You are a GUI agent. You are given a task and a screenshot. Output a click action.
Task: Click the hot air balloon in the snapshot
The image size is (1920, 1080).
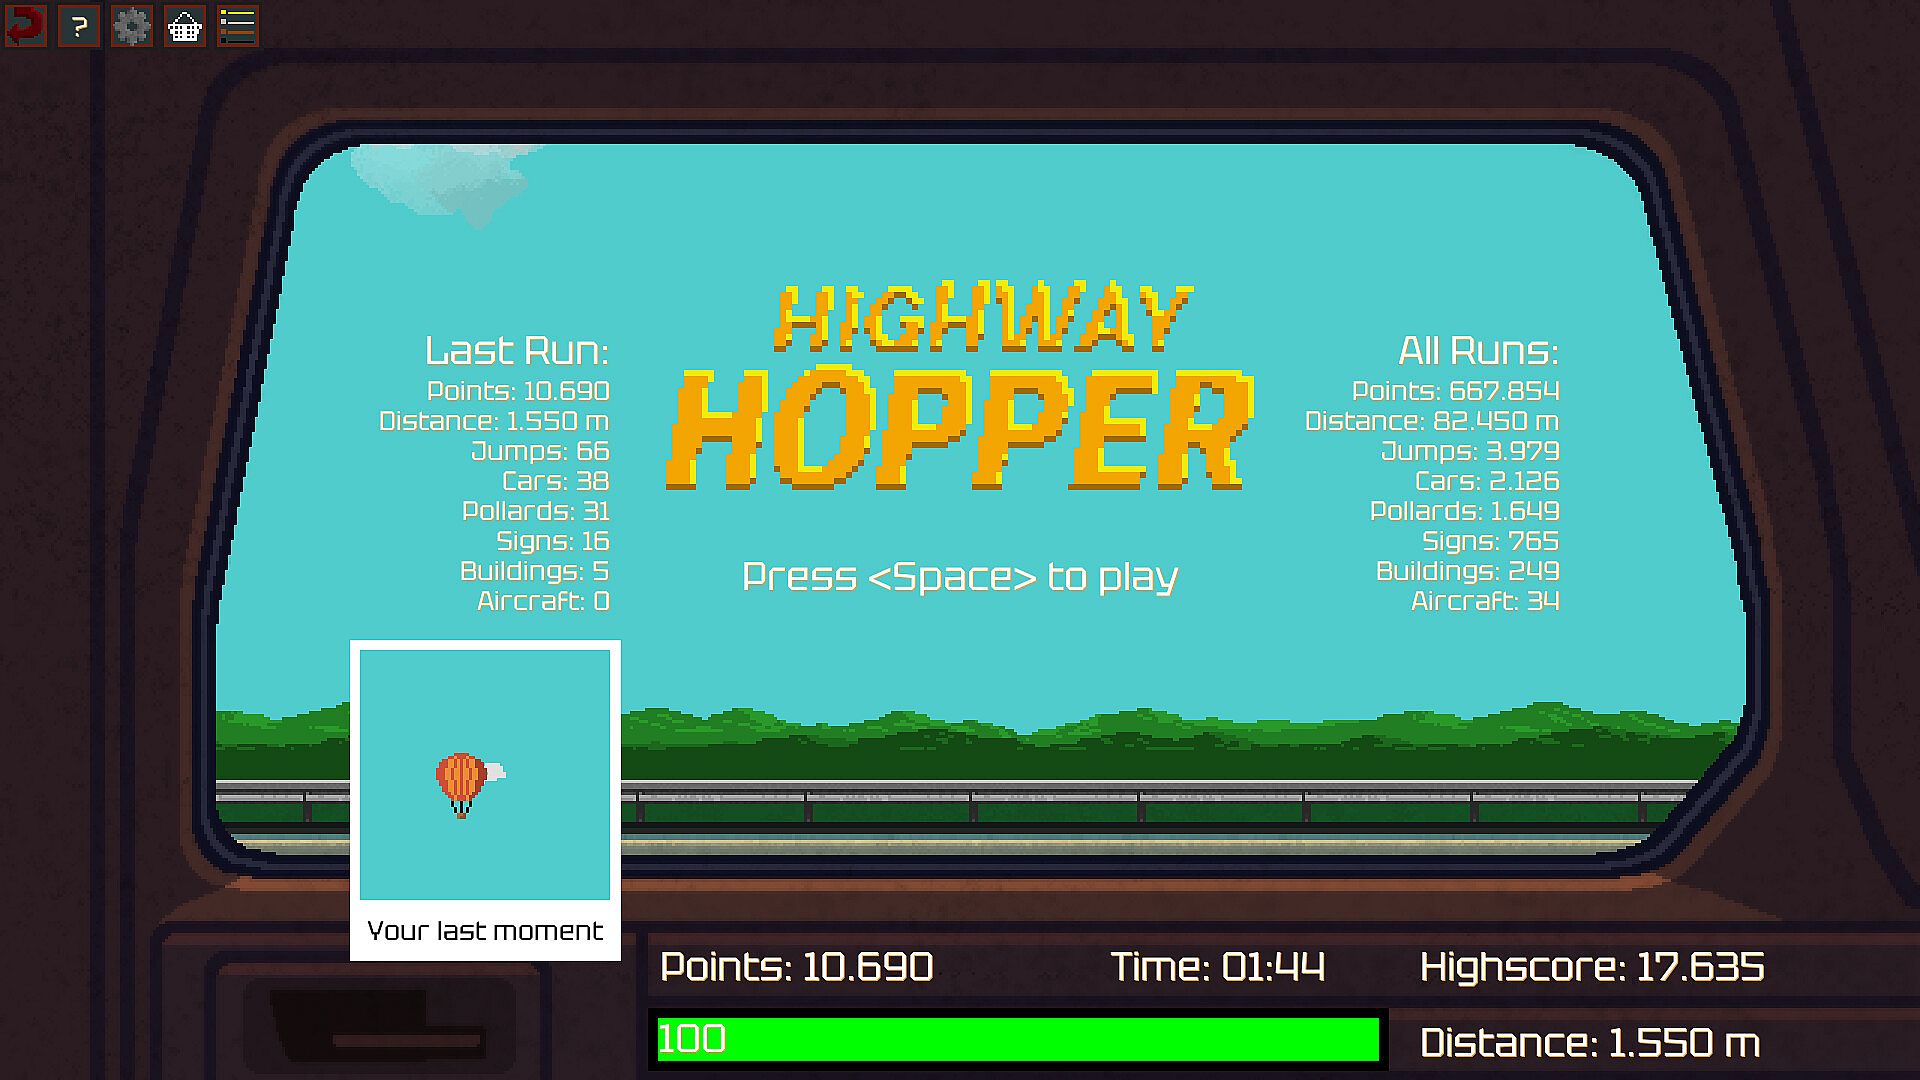(x=461, y=783)
